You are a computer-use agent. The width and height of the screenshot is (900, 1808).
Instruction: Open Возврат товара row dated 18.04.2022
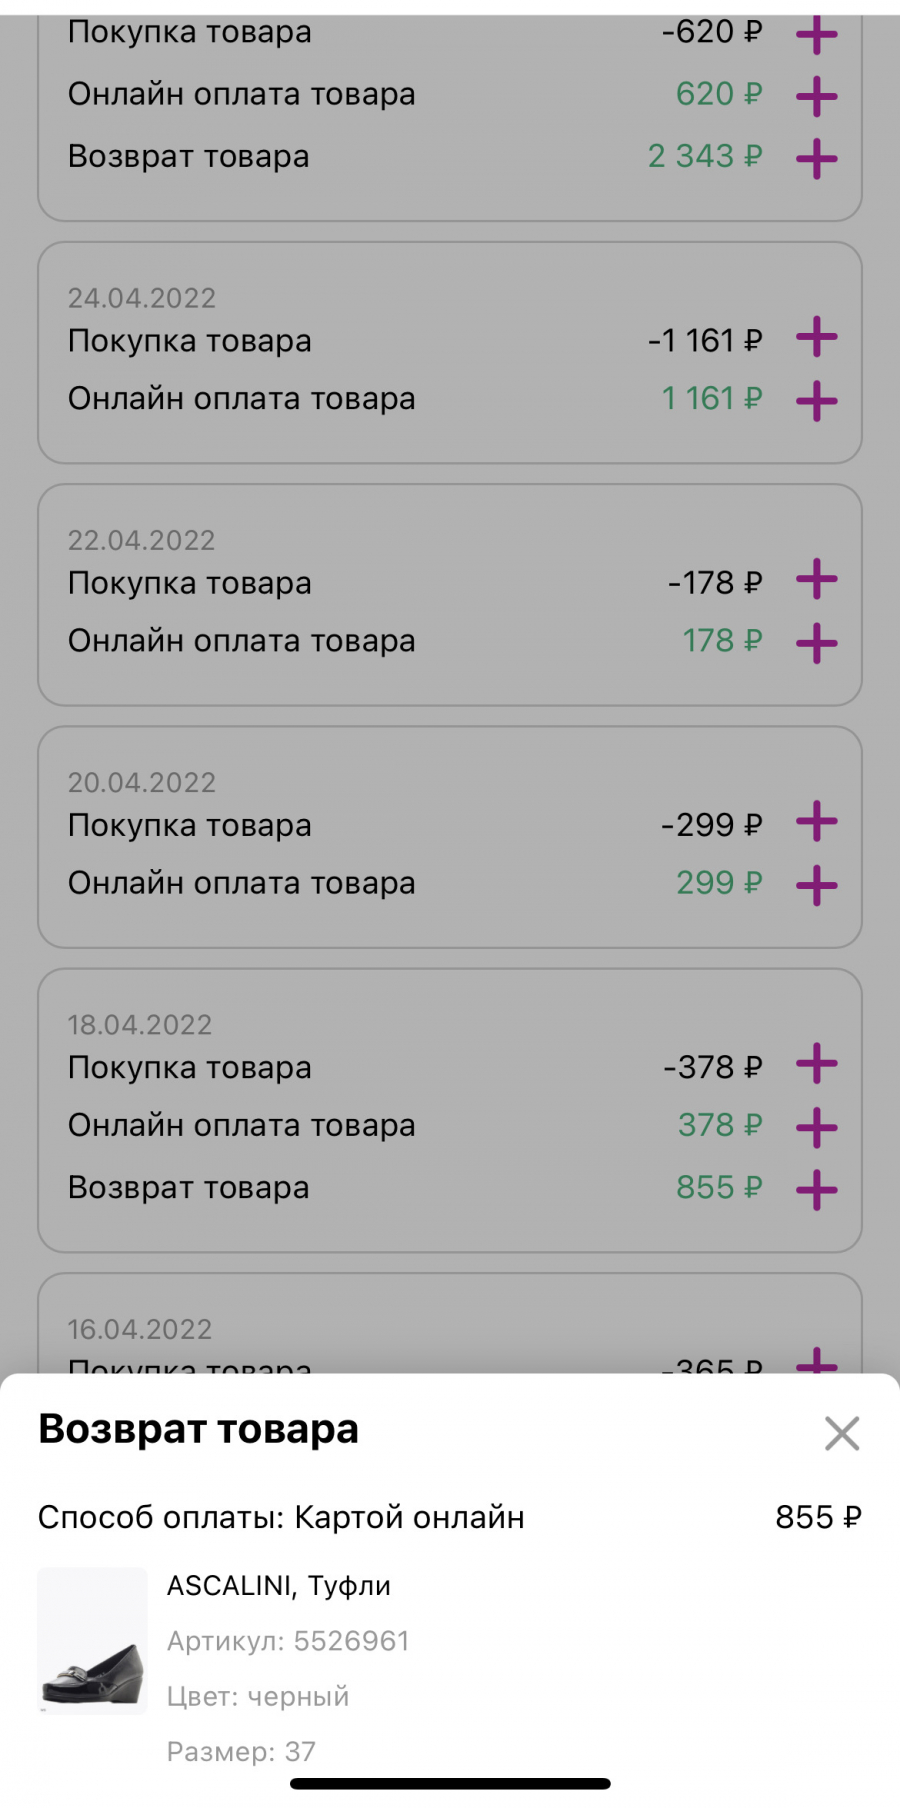(x=450, y=1188)
